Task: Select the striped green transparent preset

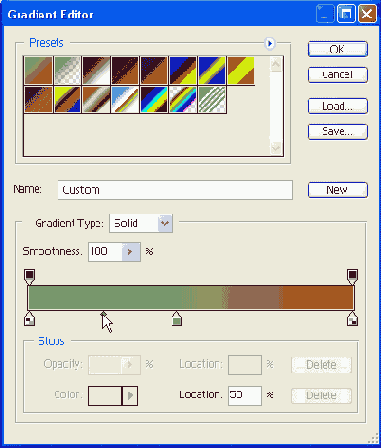Action: (212, 99)
